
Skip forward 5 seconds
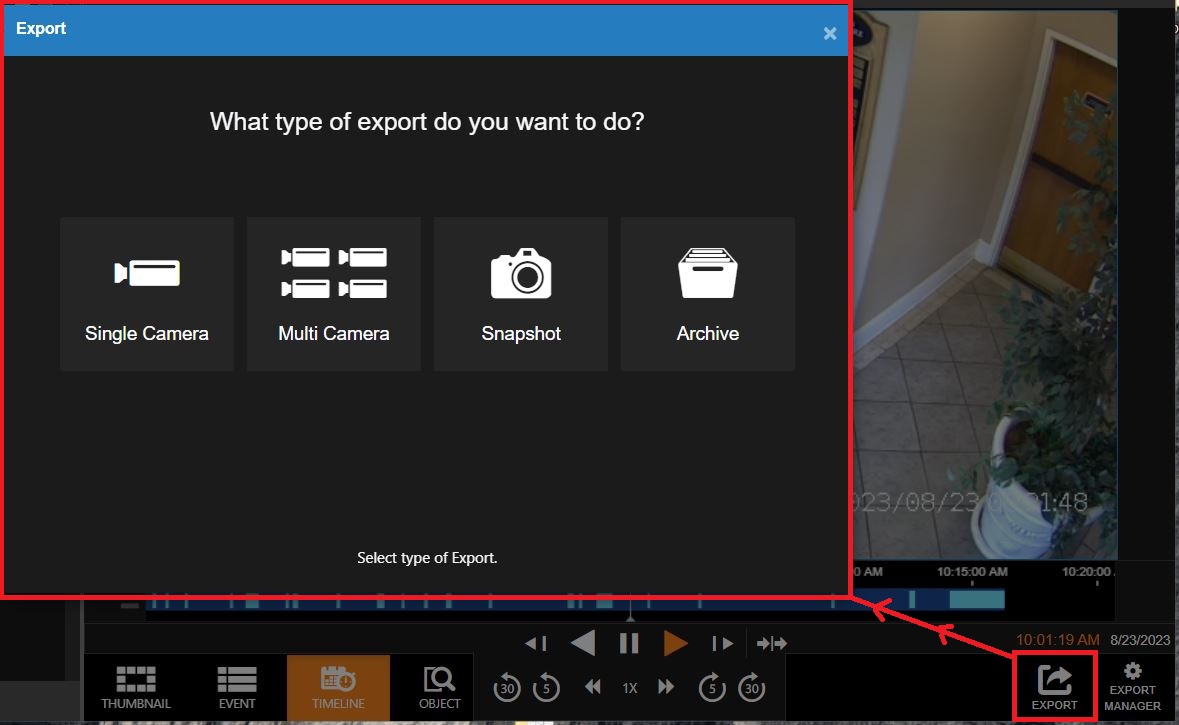(712, 687)
